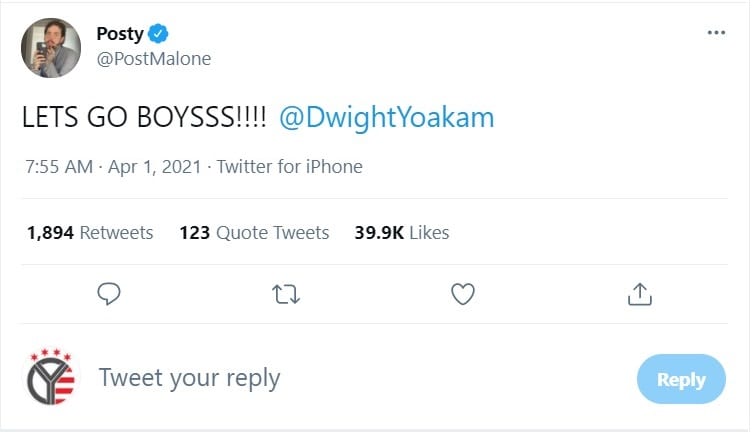The width and height of the screenshot is (752, 432).
Task: Open Post Malone's profile picture
Action: 51,47
